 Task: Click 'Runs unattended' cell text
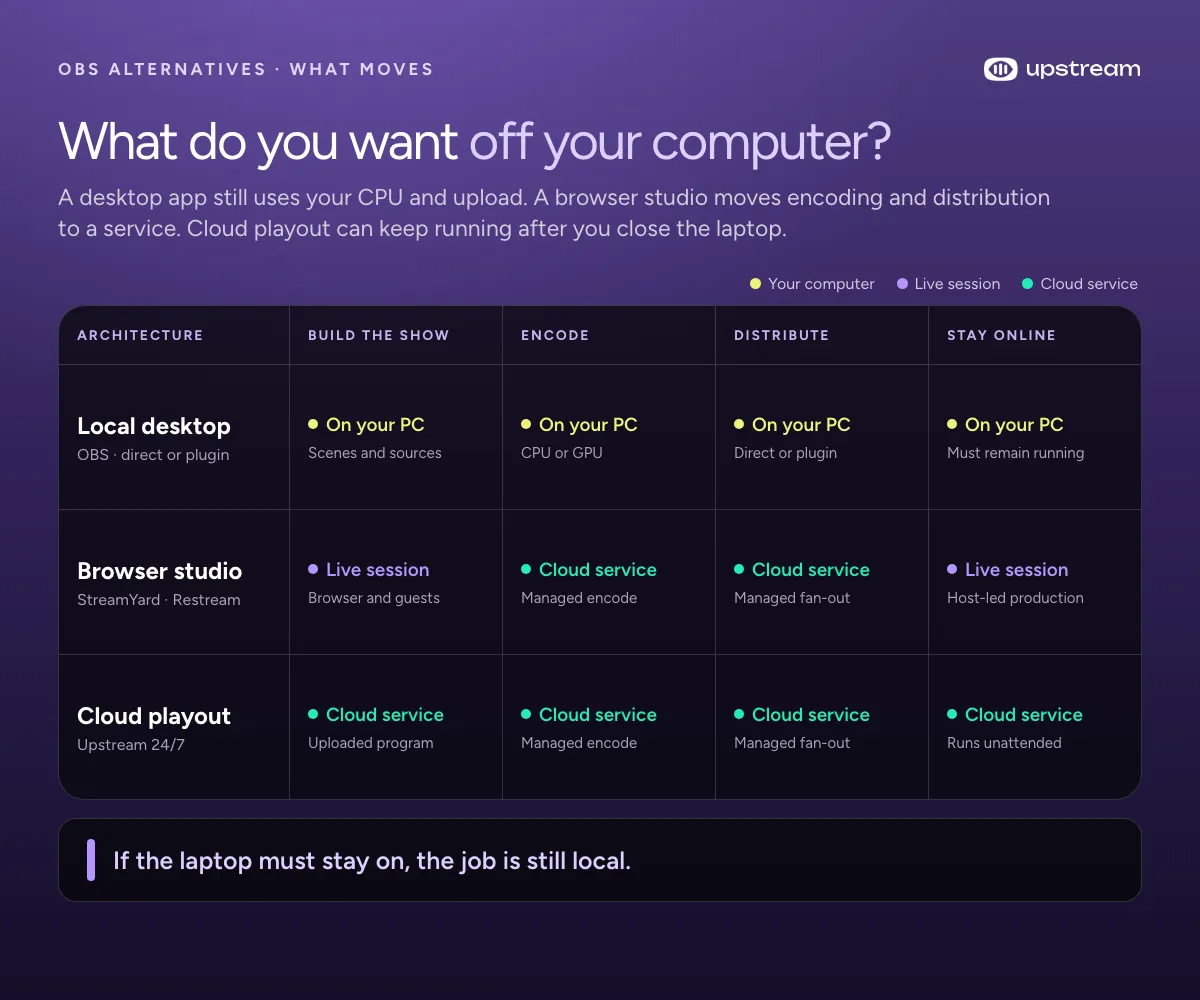[x=1004, y=743]
